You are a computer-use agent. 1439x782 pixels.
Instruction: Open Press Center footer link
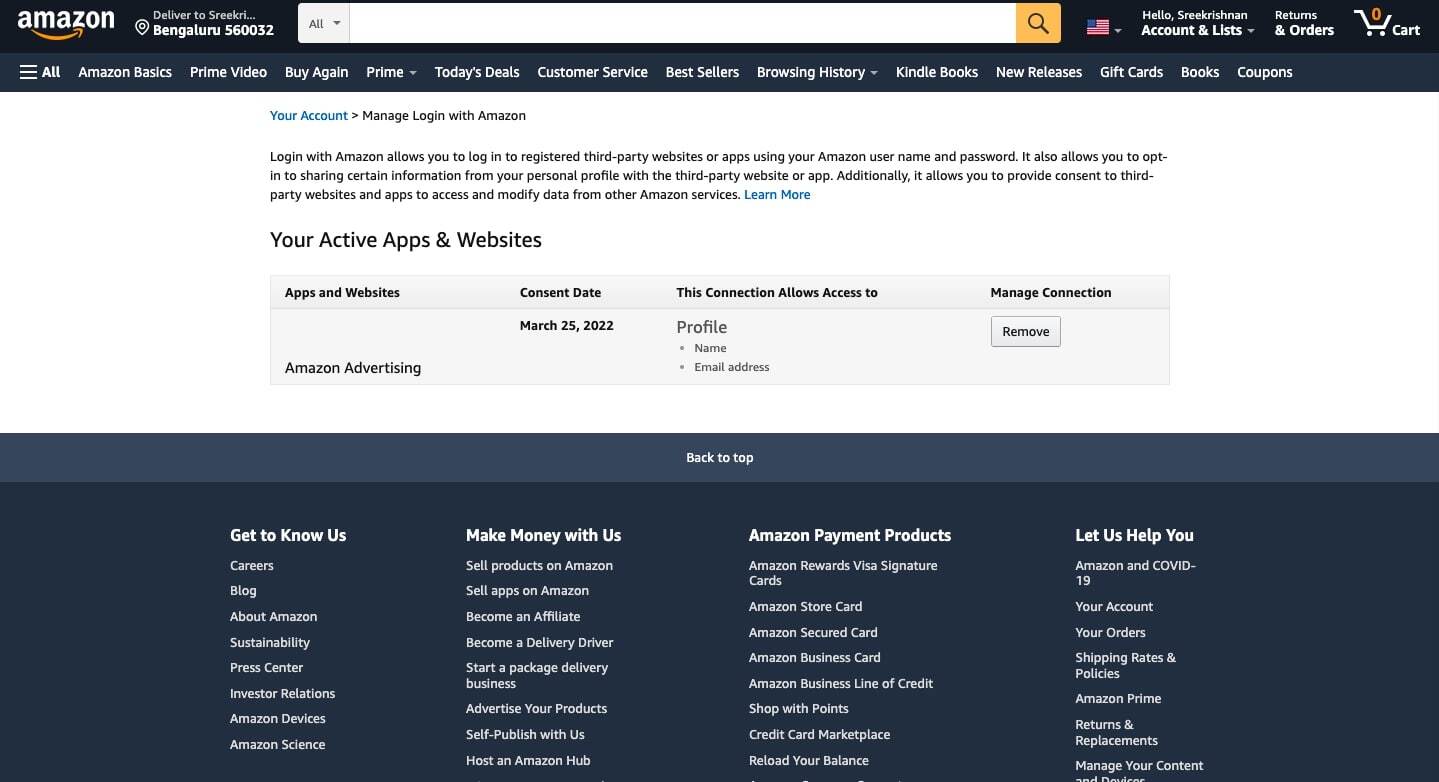[266, 668]
